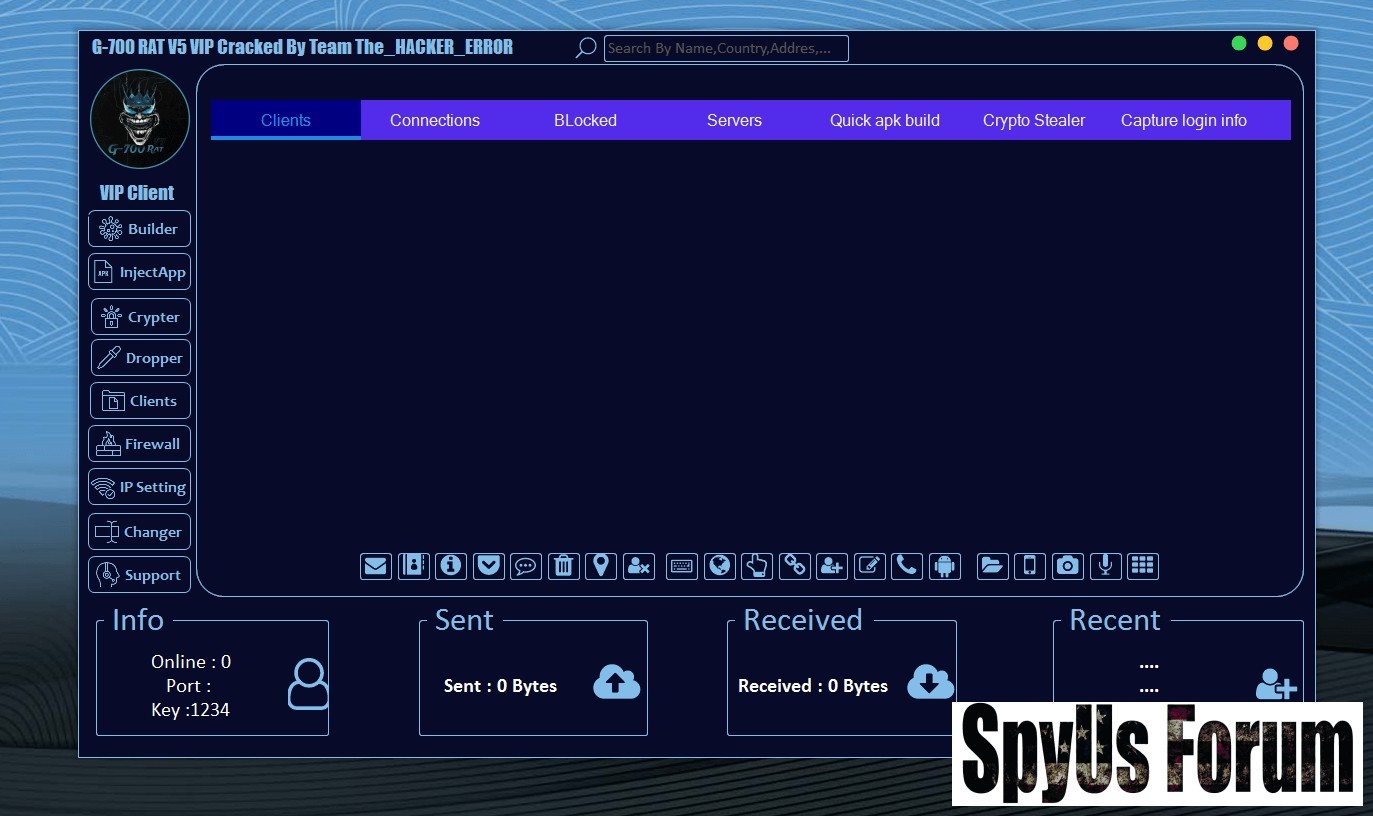
Task: Click the Firewall sidebar button
Action: 139,444
